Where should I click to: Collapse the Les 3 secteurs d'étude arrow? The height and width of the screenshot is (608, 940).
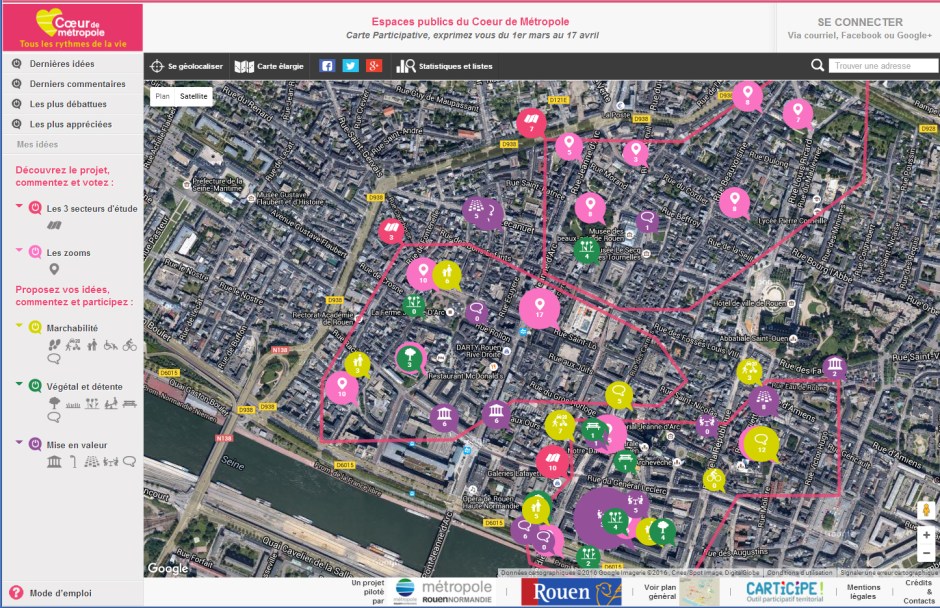(x=19, y=208)
